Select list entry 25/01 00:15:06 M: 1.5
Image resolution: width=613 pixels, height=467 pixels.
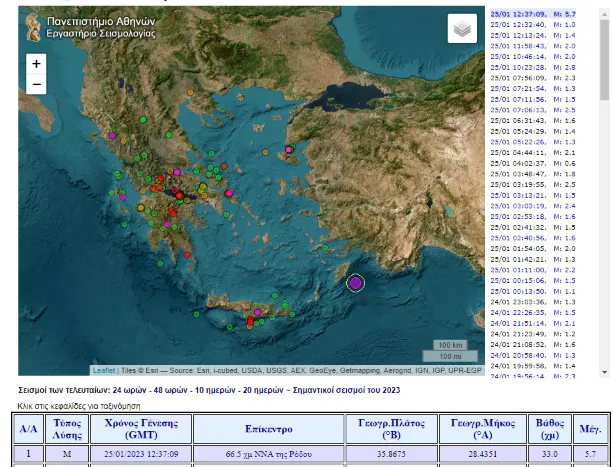pos(533,281)
